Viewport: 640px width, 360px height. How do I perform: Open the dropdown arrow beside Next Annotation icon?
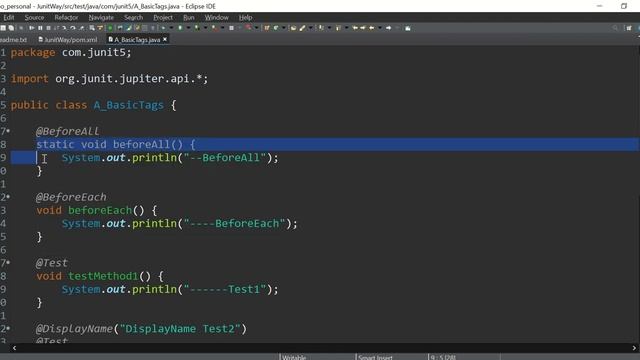329,28
